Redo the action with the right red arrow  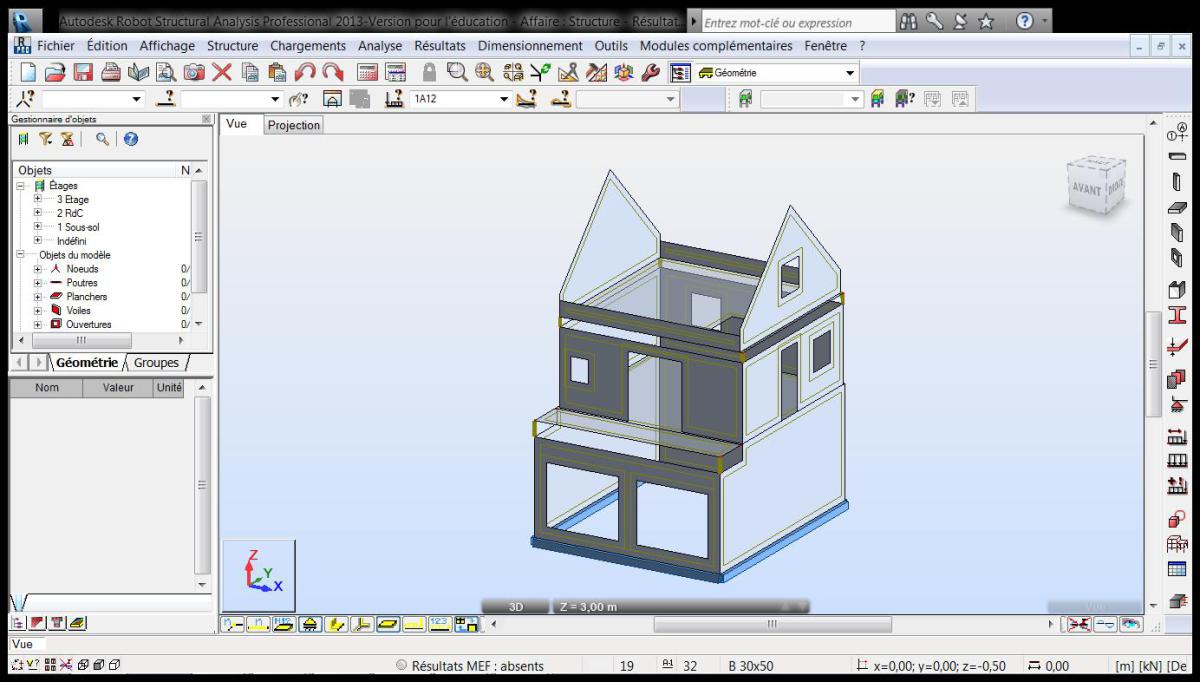[x=332, y=72]
